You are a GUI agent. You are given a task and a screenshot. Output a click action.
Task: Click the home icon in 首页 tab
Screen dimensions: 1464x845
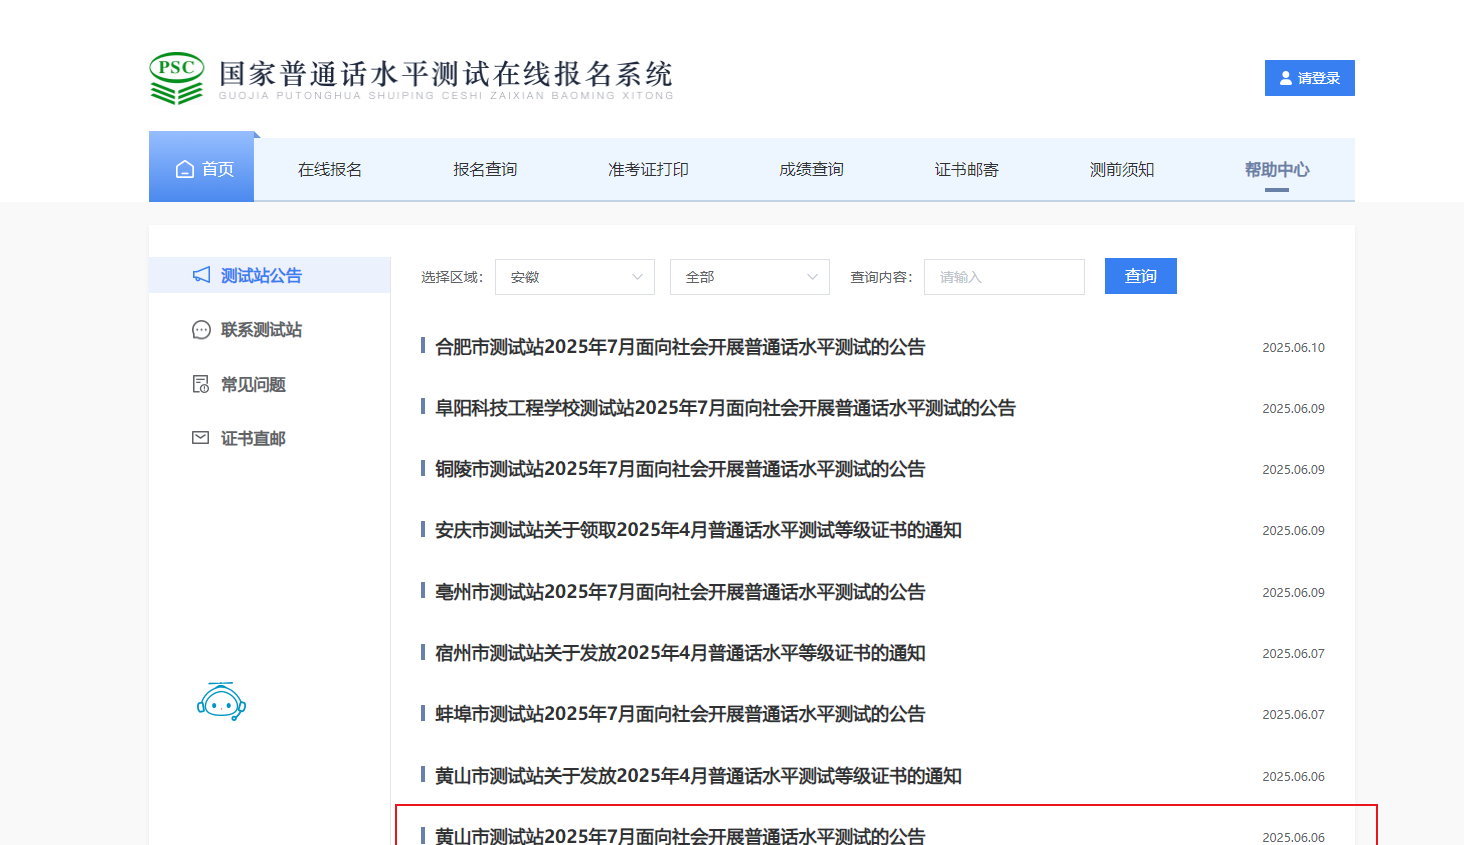[x=185, y=169]
